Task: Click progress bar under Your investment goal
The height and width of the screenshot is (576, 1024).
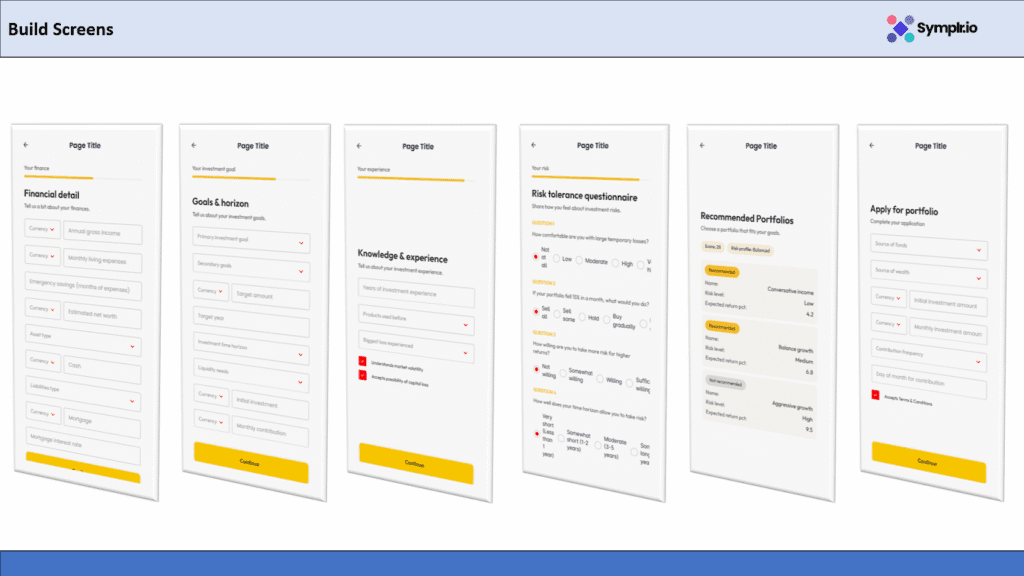Action: (233, 179)
